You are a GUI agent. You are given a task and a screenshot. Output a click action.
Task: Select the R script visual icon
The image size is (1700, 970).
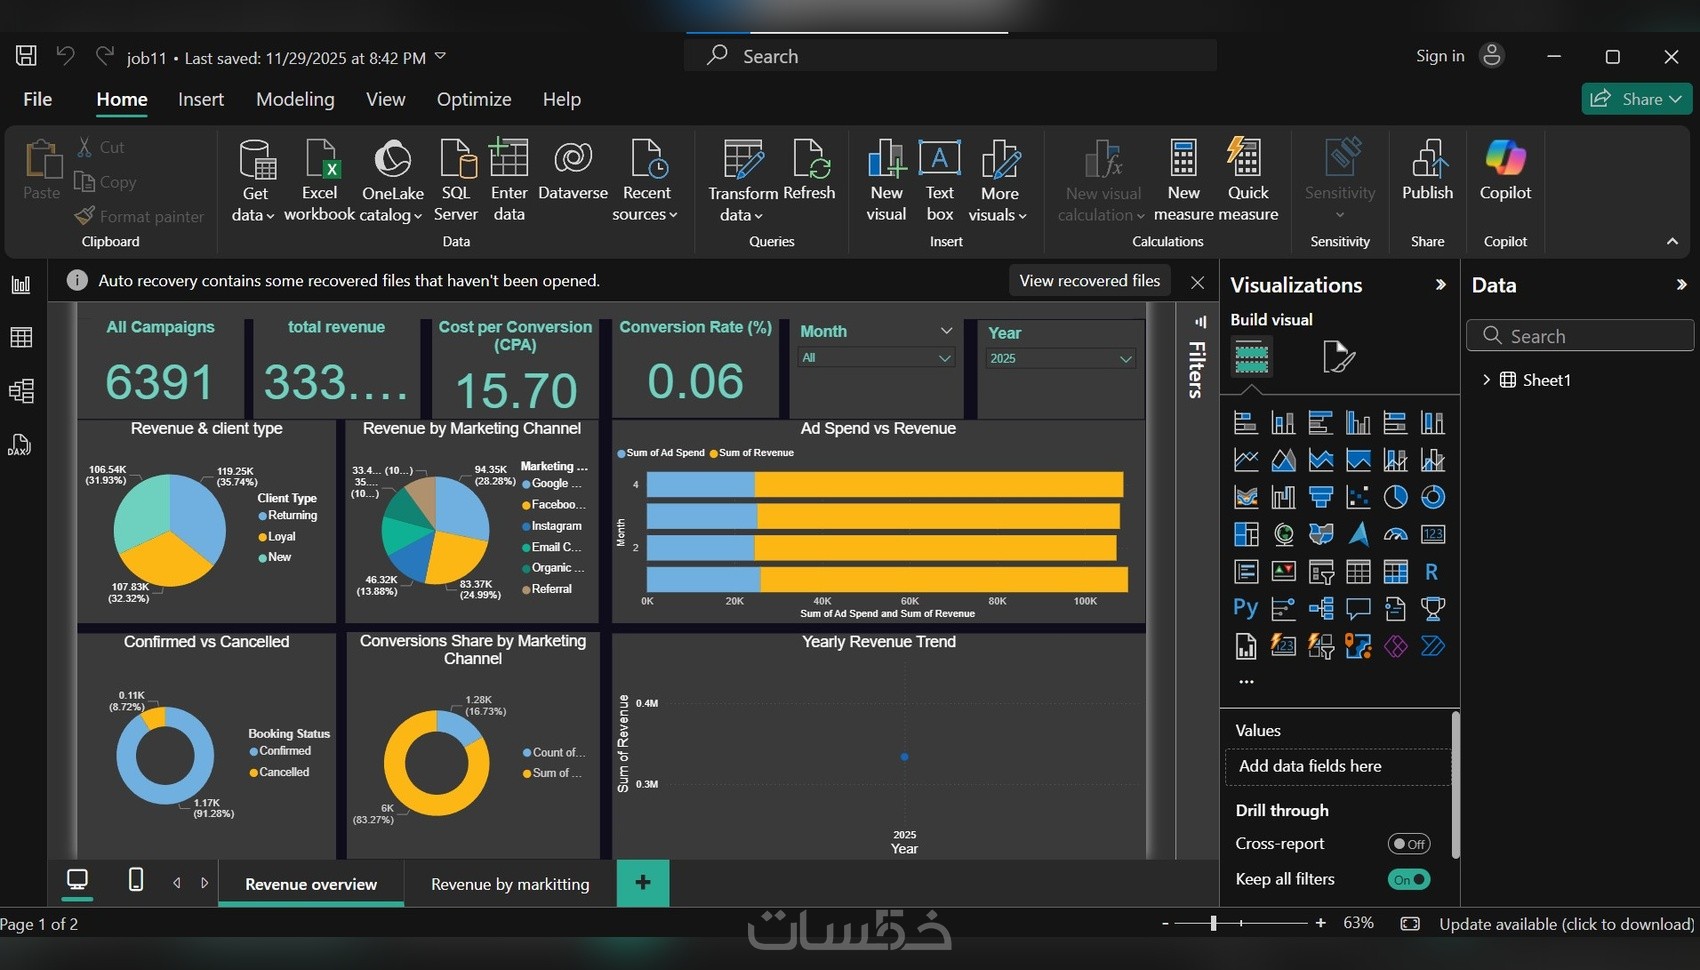coord(1433,572)
